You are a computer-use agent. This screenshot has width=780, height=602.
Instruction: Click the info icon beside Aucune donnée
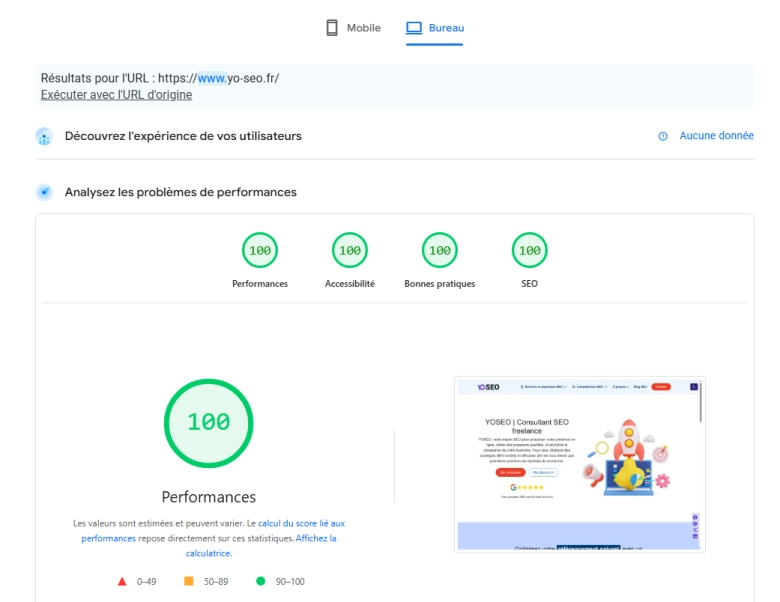point(663,136)
